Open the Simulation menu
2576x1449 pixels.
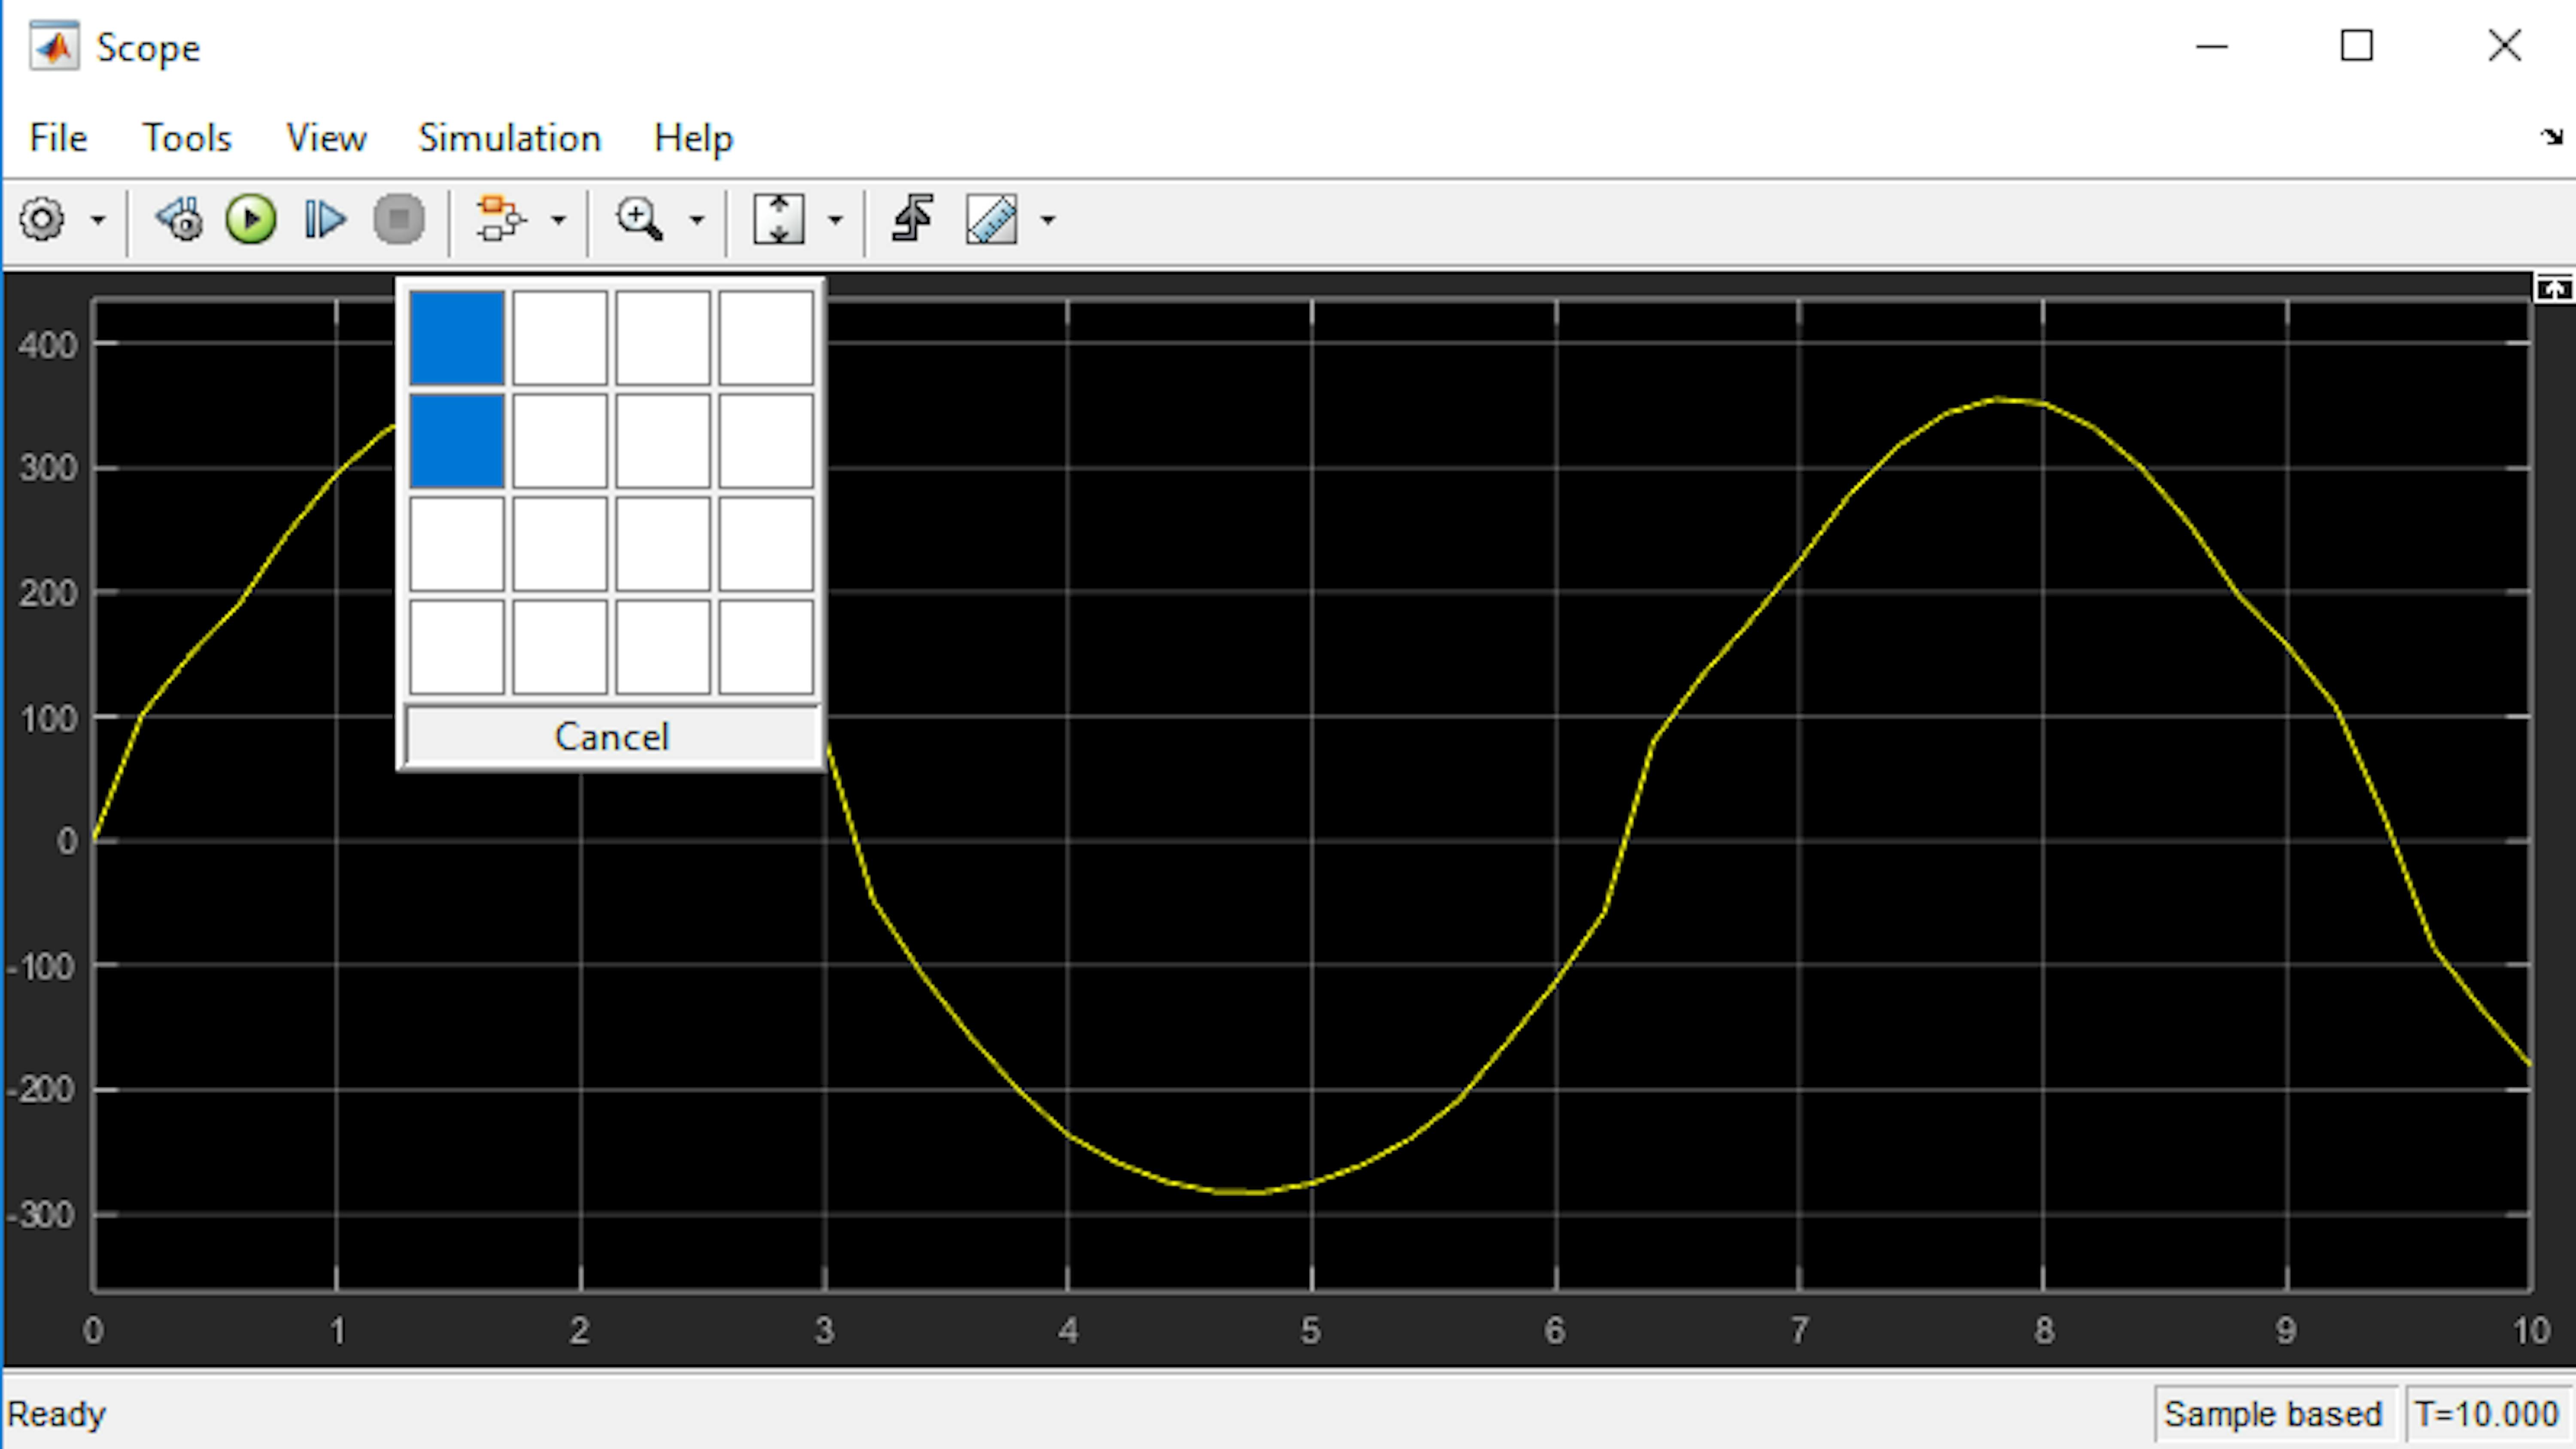[510, 138]
